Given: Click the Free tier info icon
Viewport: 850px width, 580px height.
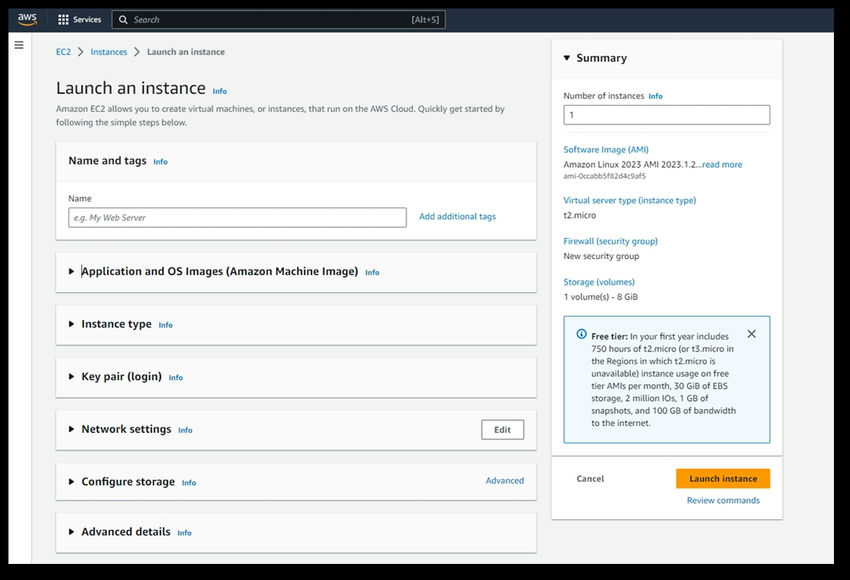Looking at the screenshot, I should [x=582, y=335].
